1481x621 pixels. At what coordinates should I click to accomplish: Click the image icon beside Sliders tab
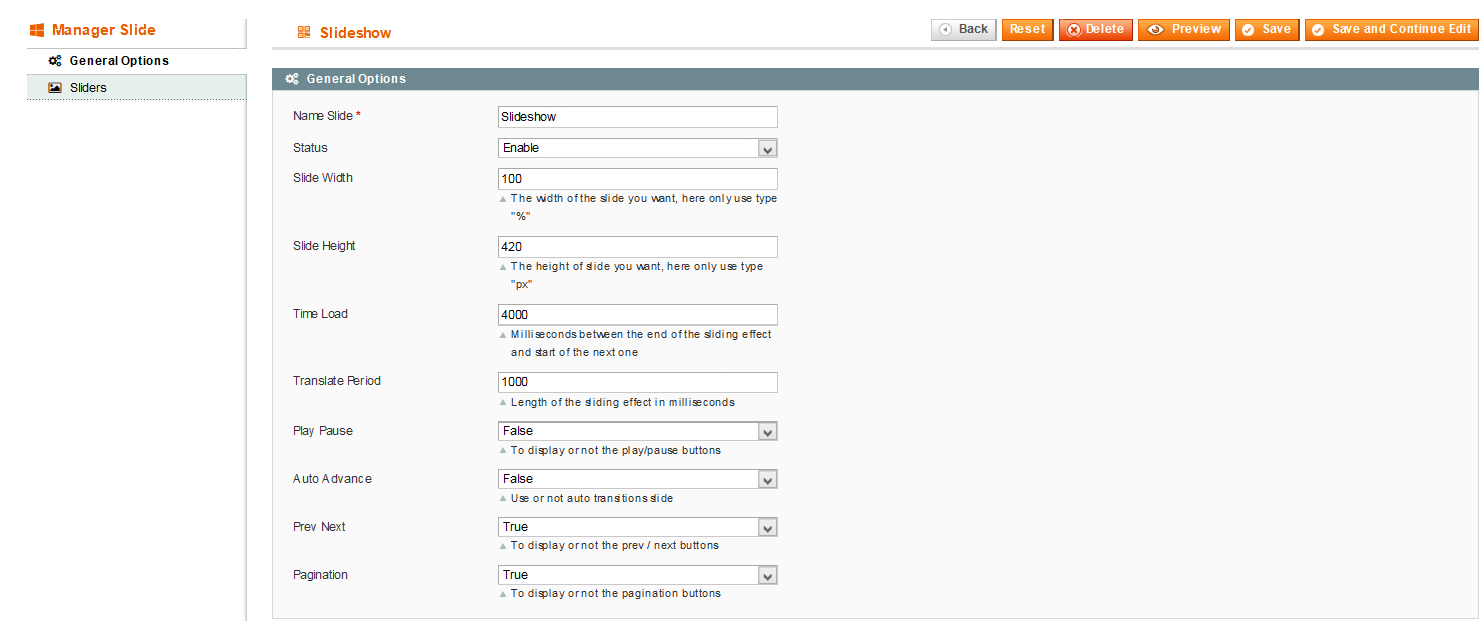pyautogui.click(x=55, y=88)
